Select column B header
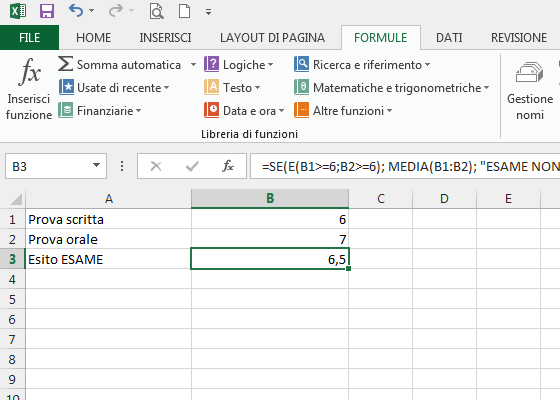Viewport: 560px width, 400px height. click(x=270, y=199)
